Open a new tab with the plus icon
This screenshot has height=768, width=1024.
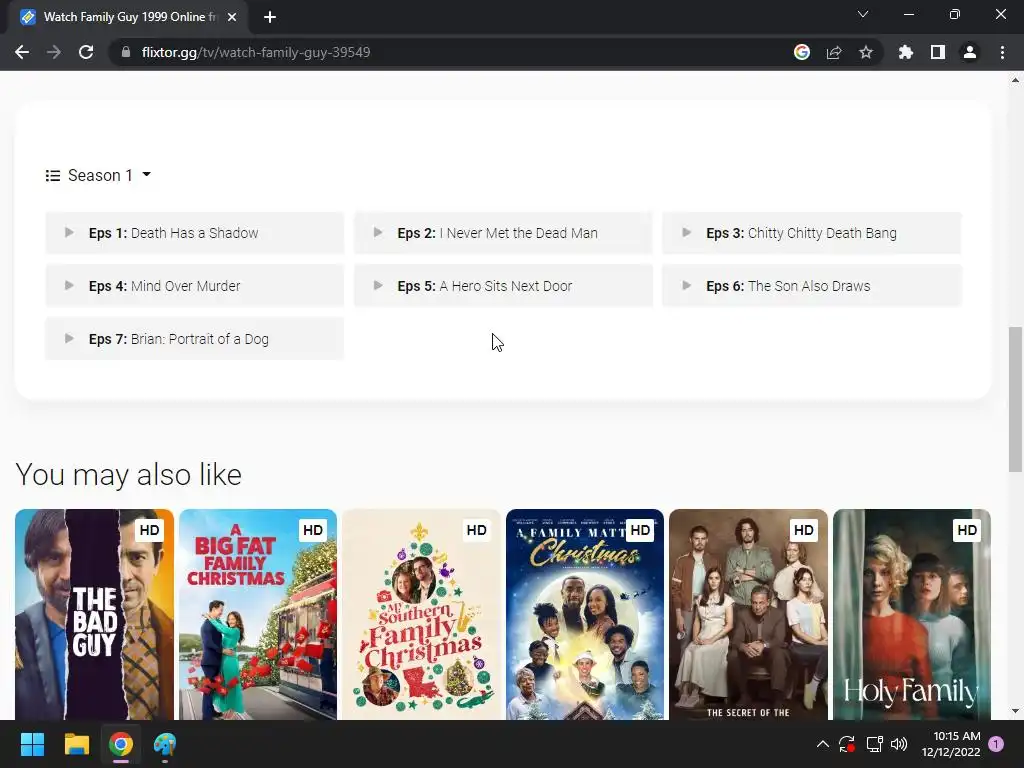pyautogui.click(x=270, y=17)
